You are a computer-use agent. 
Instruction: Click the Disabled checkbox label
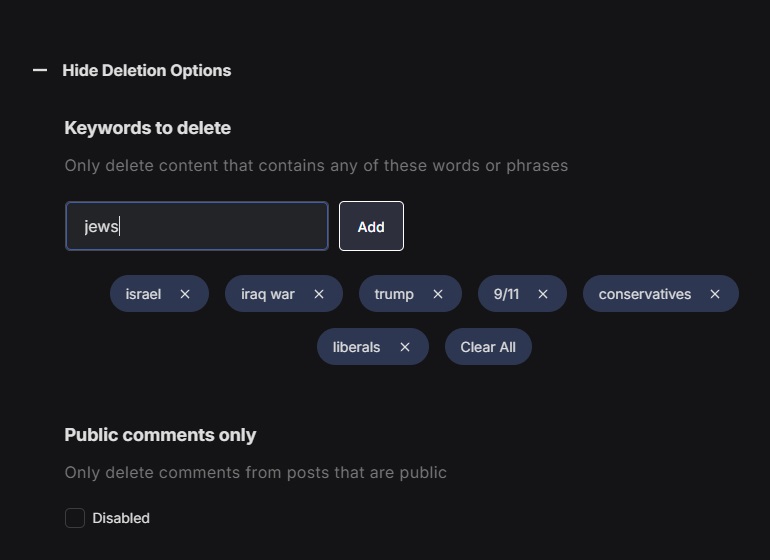tap(121, 518)
